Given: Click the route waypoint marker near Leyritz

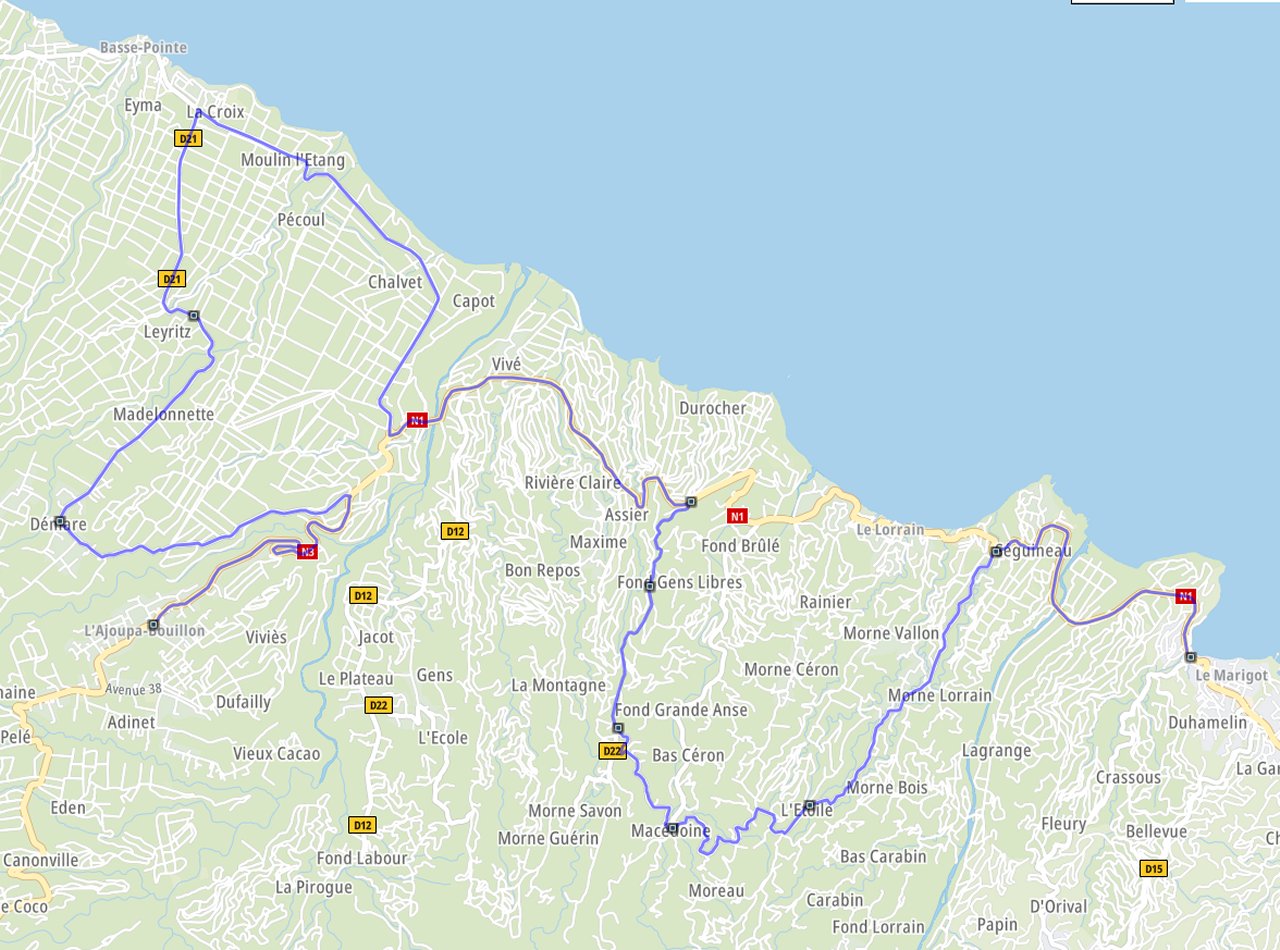Looking at the screenshot, I should tap(194, 315).
